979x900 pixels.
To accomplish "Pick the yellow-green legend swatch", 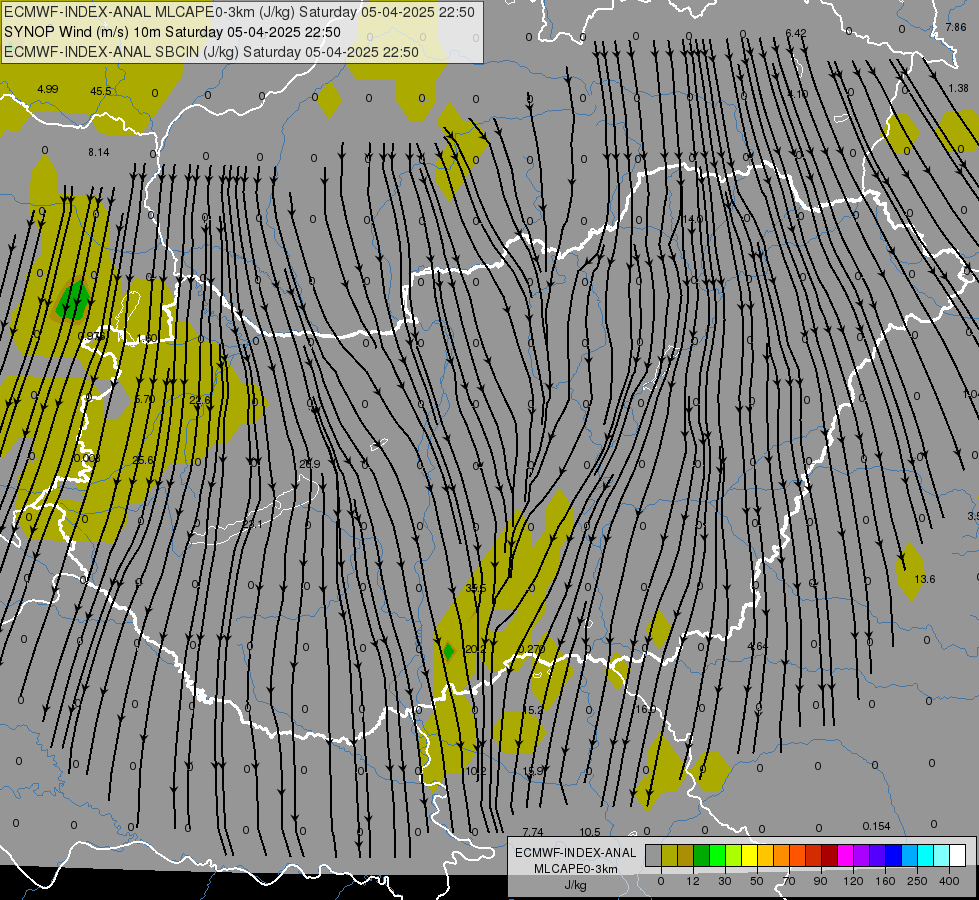I will [x=733, y=856].
